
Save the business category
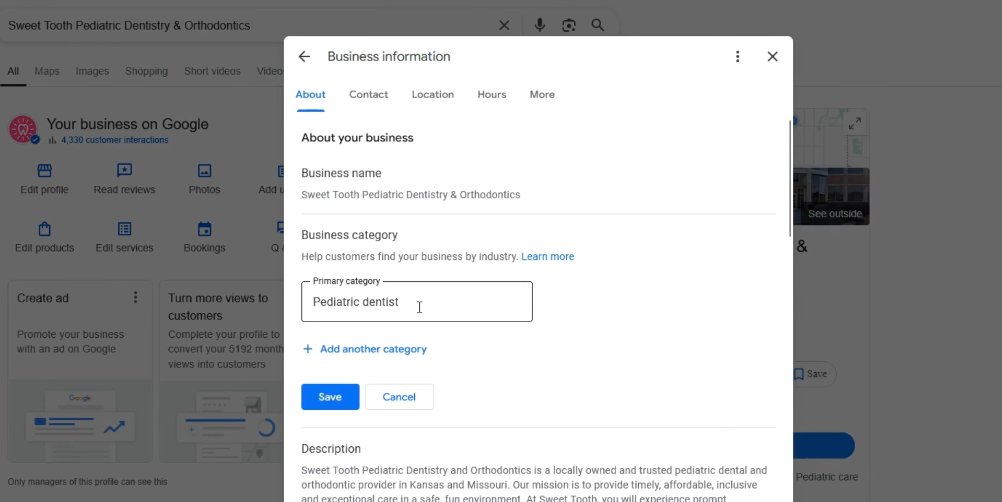point(330,397)
